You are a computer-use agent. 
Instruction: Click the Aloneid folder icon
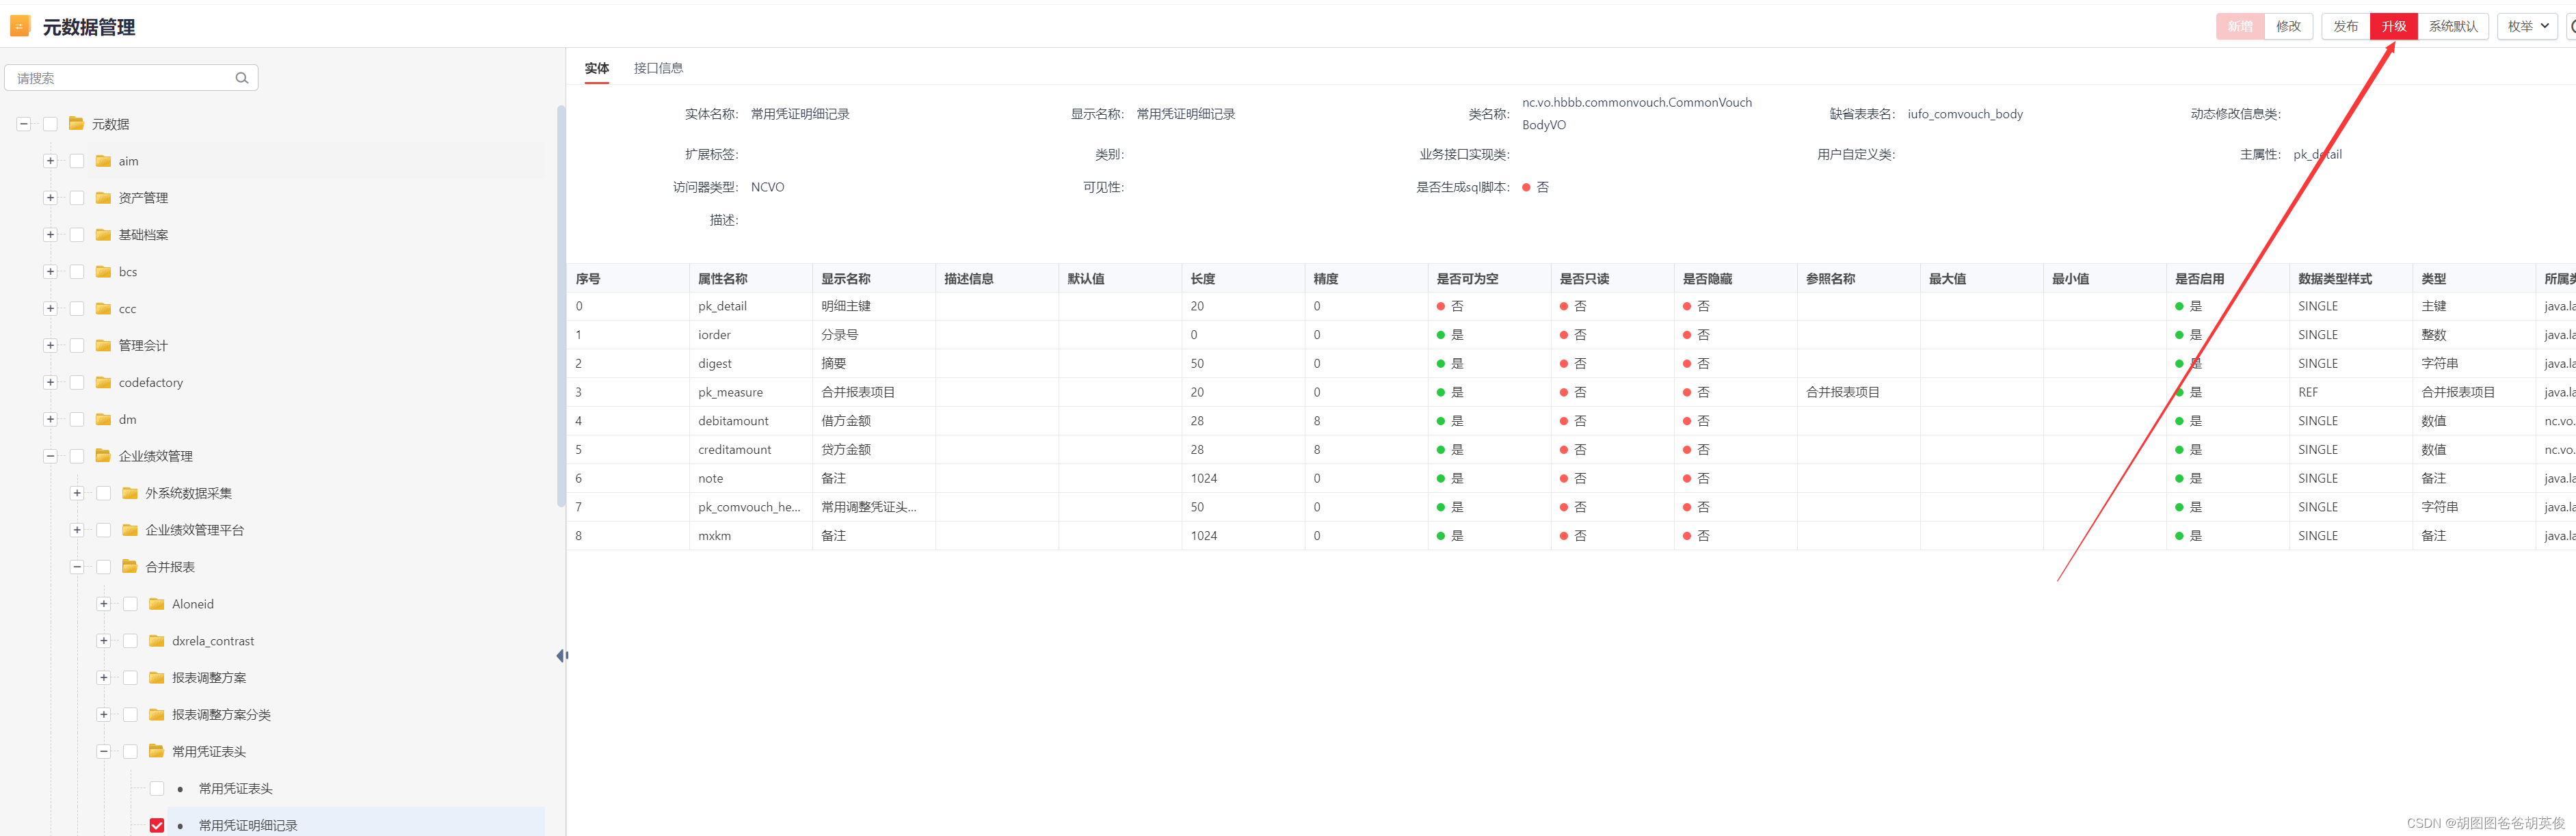[156, 604]
